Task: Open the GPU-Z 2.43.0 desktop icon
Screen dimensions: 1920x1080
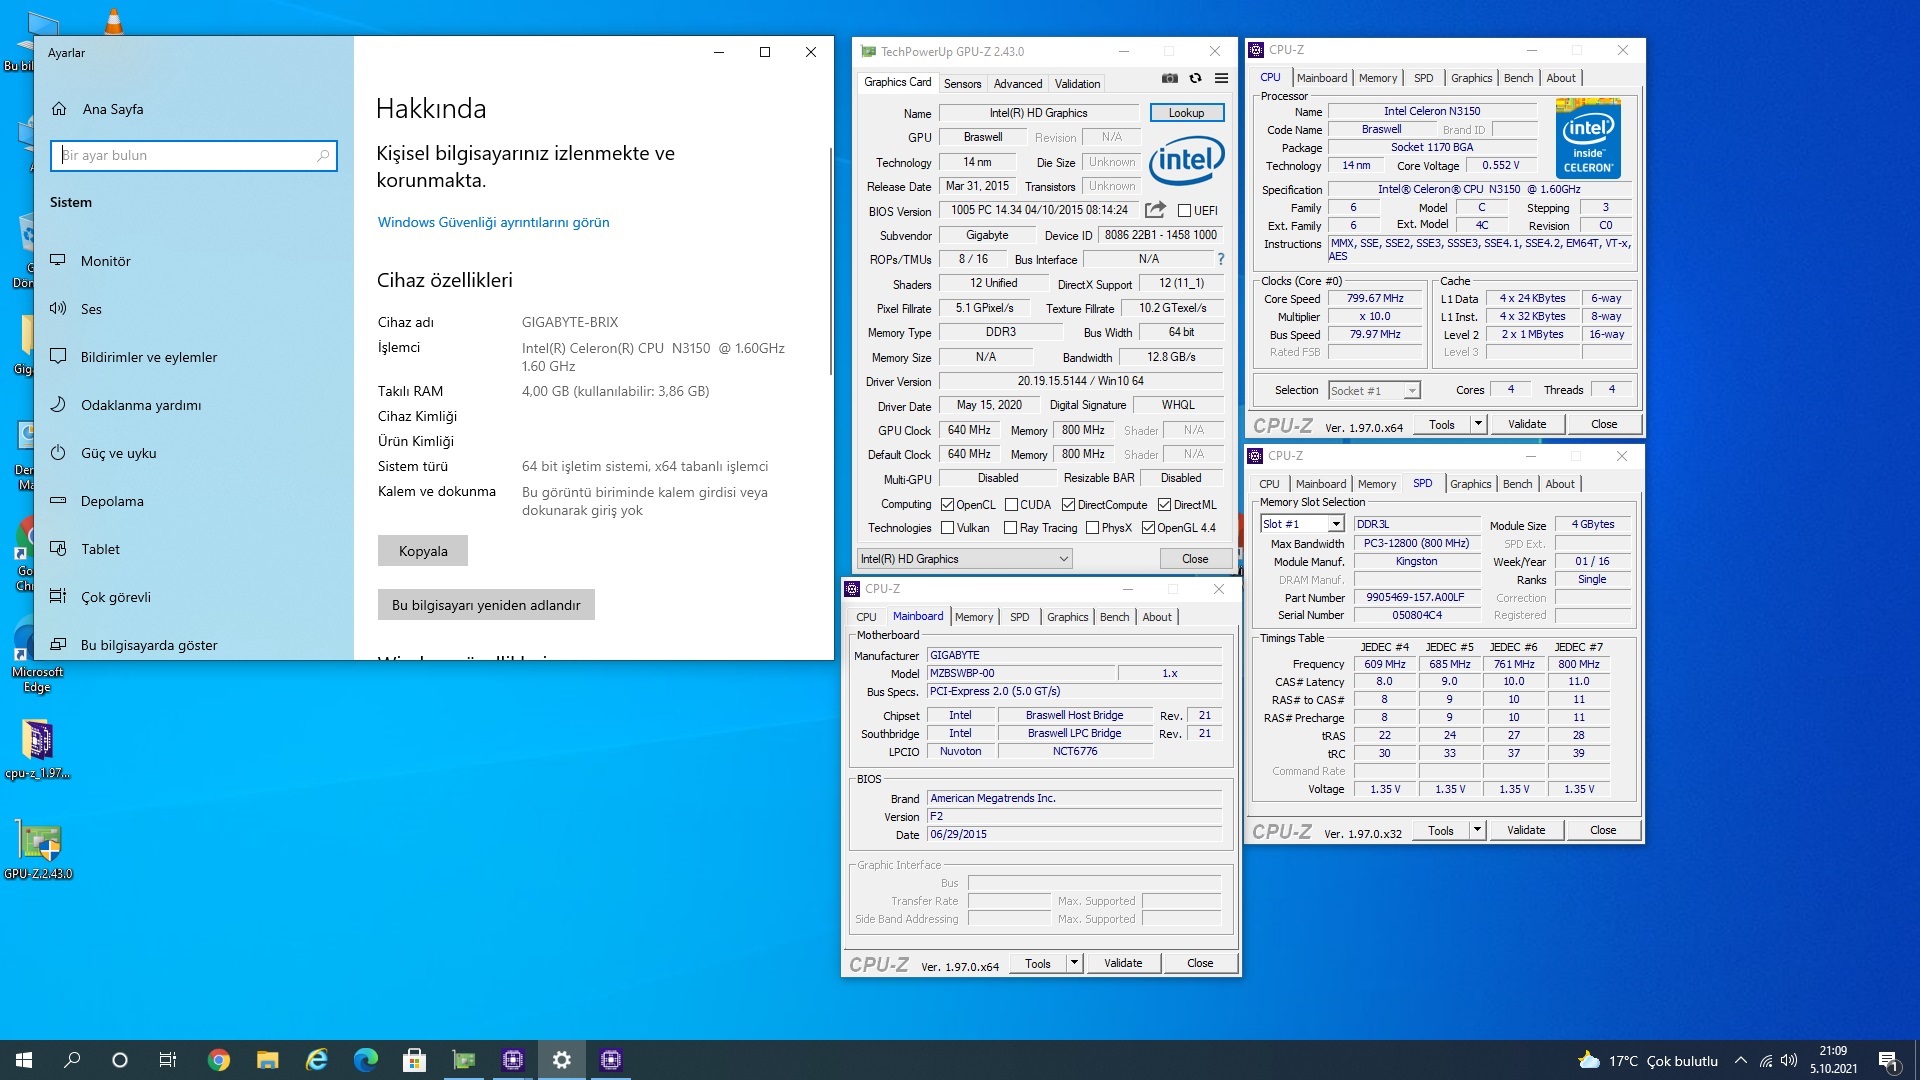Action: pyautogui.click(x=39, y=850)
